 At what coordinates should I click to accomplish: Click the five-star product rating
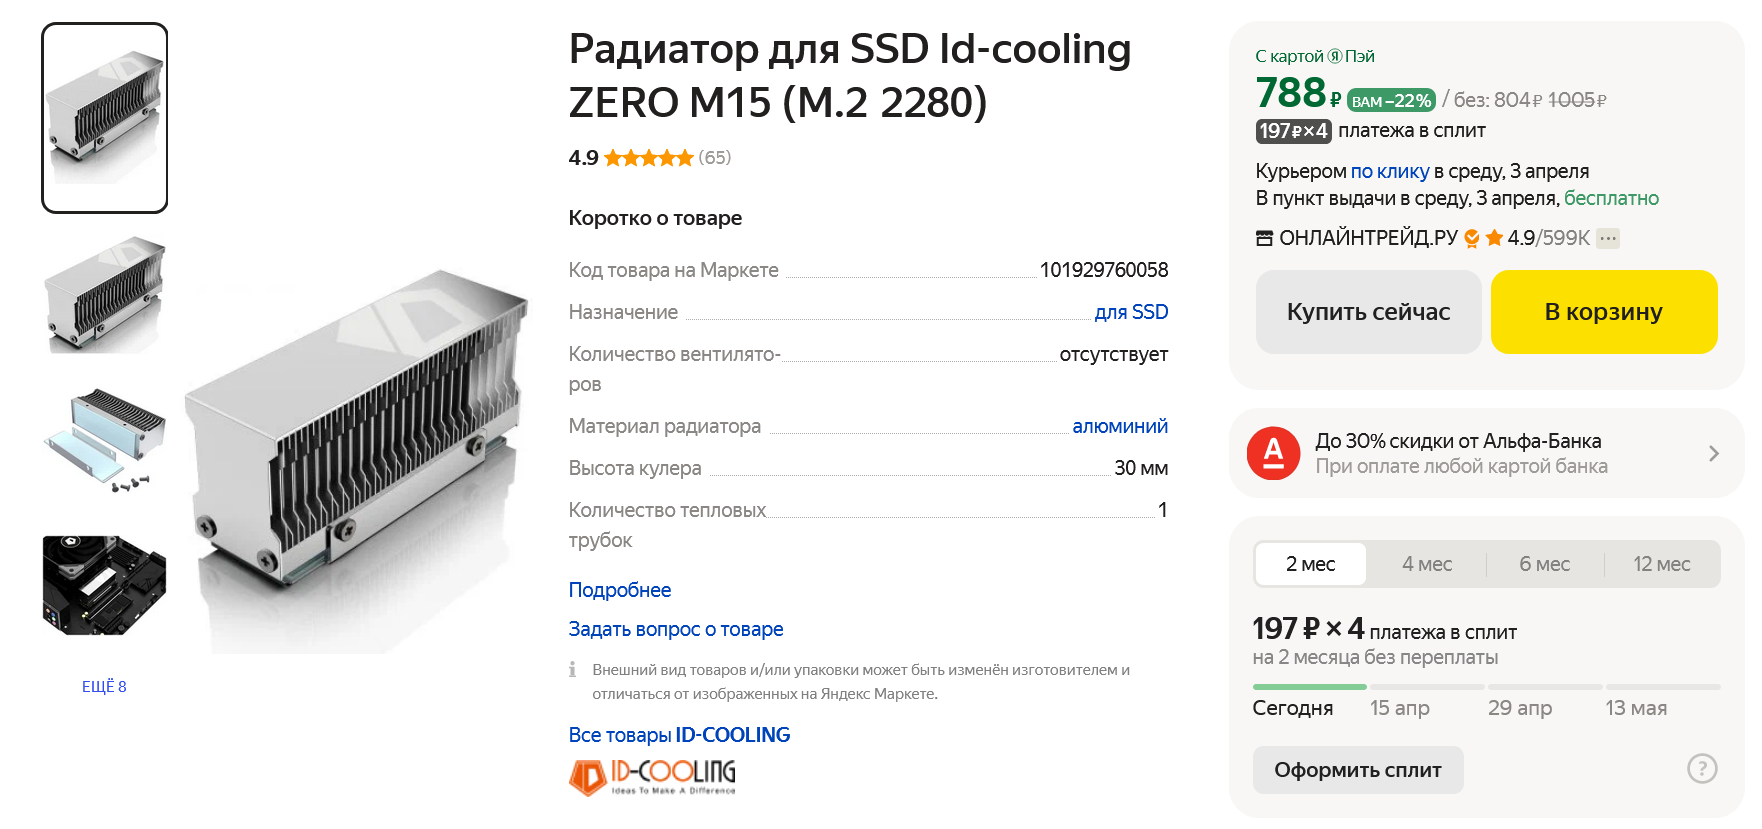[648, 158]
